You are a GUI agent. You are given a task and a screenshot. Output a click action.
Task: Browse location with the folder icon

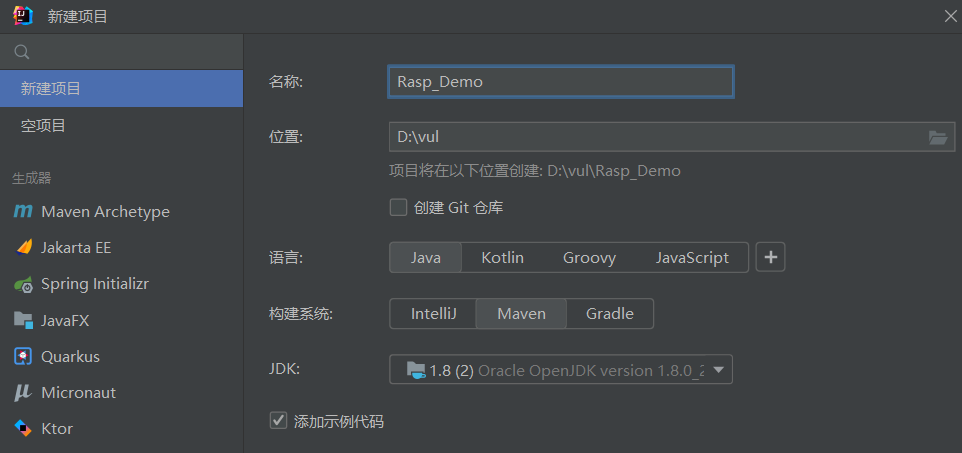click(x=937, y=137)
